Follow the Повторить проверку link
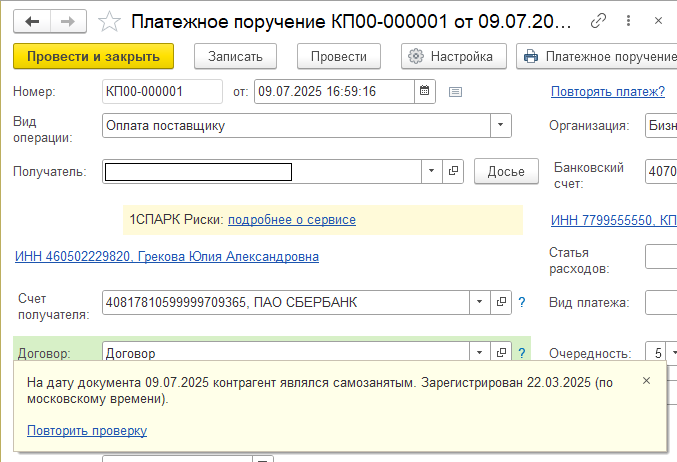 pyautogui.click(x=87, y=430)
